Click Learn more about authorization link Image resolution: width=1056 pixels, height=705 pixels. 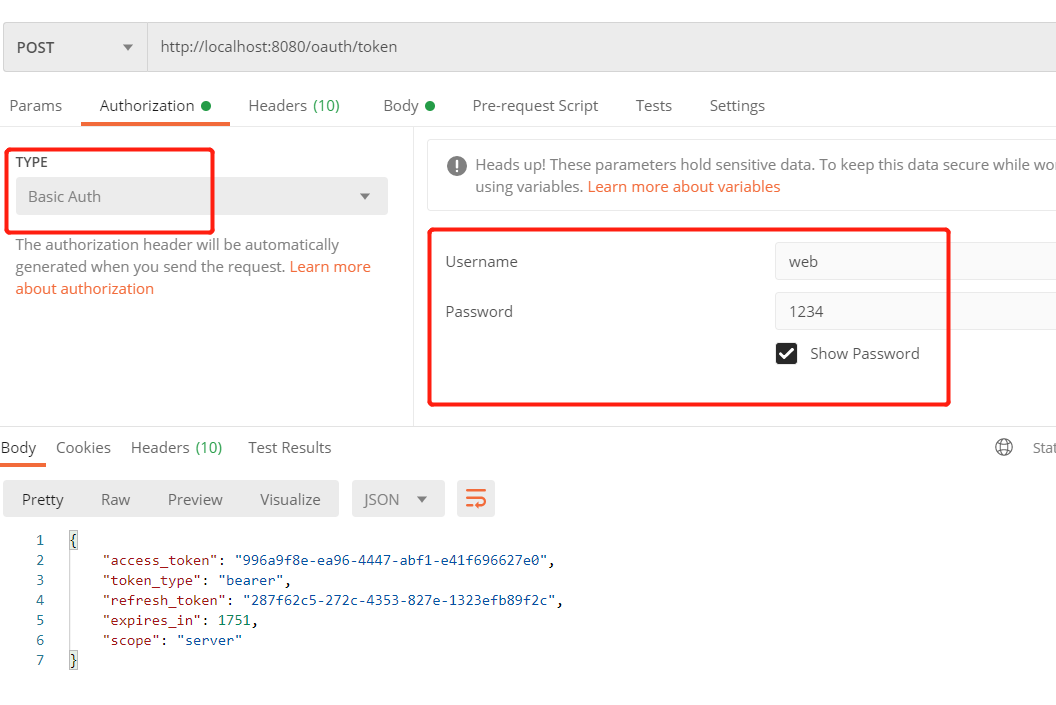click(193, 277)
